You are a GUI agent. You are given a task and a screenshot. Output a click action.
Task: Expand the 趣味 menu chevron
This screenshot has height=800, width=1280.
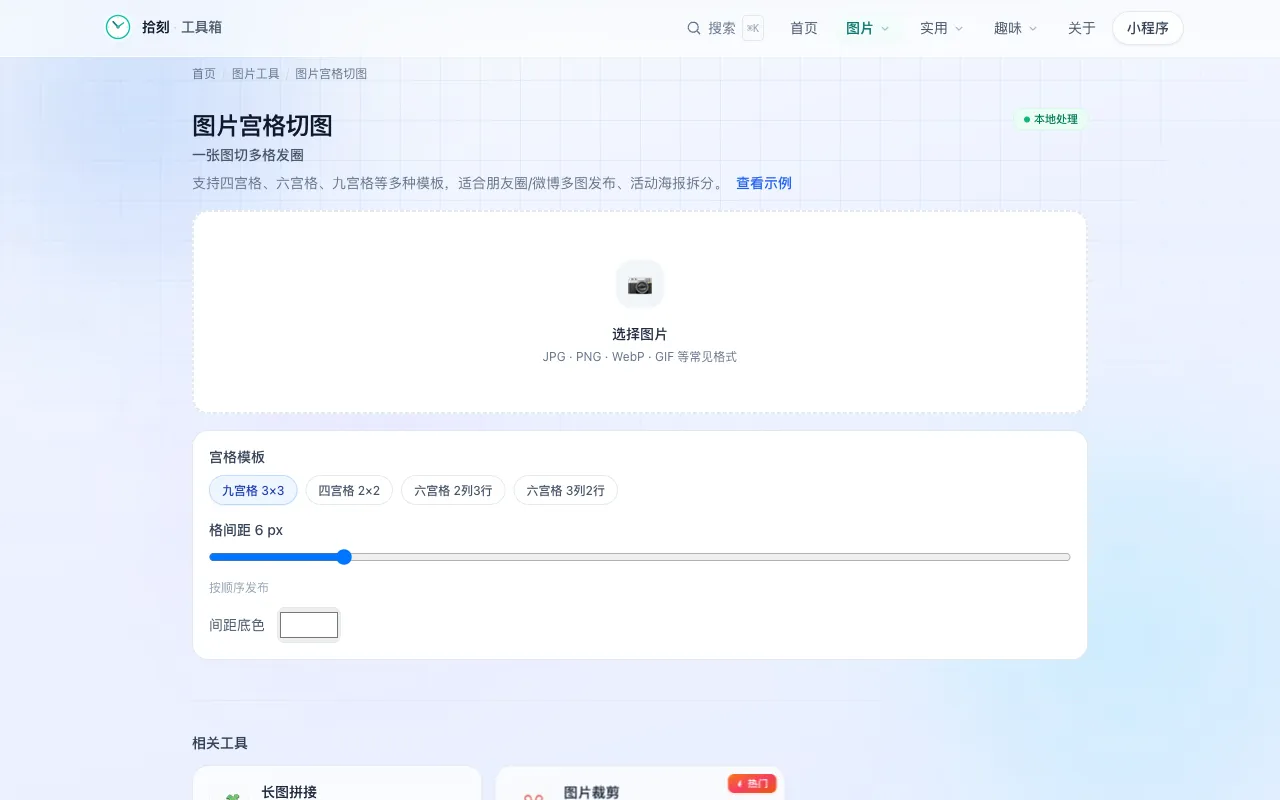point(1033,29)
